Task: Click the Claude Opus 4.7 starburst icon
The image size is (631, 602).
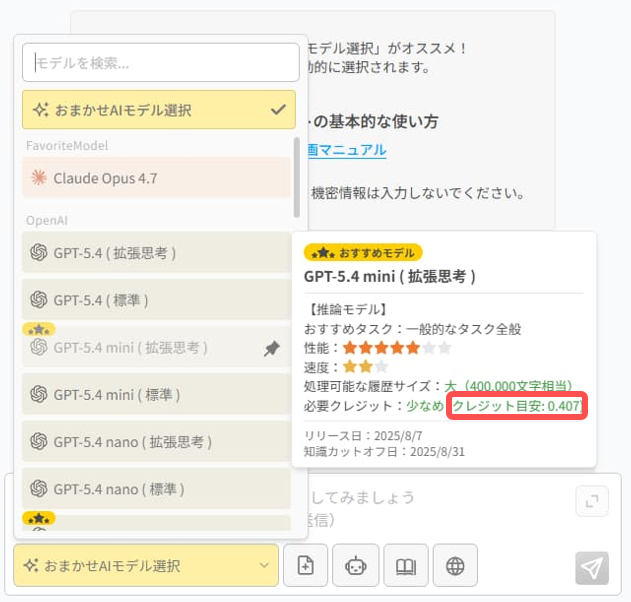Action: 39,178
